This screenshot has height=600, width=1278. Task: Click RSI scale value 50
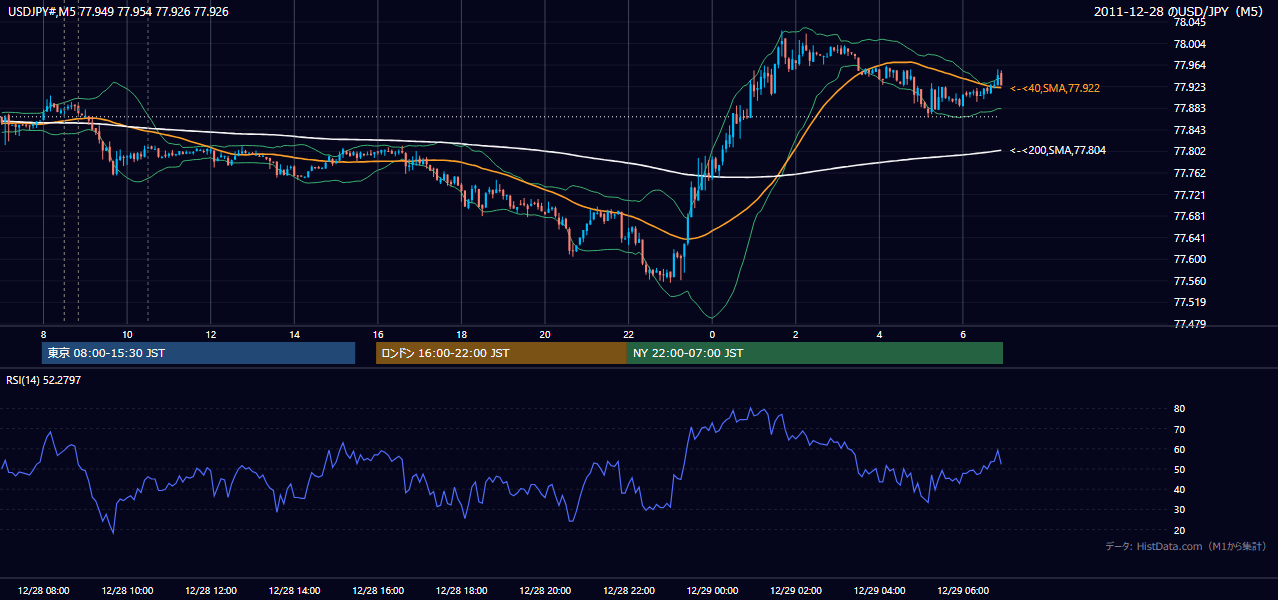(1180, 469)
